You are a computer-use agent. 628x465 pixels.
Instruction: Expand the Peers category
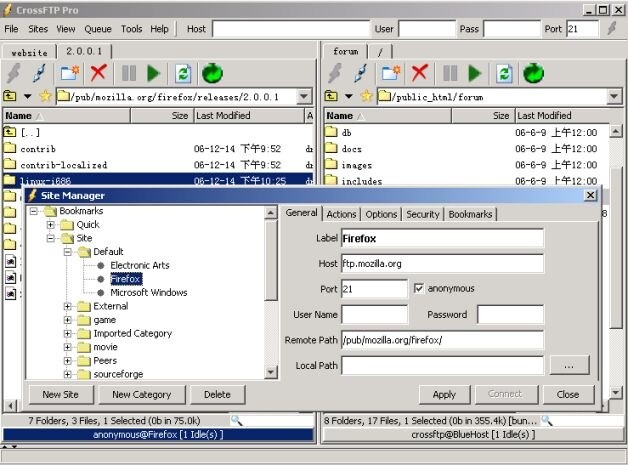click(x=67, y=361)
